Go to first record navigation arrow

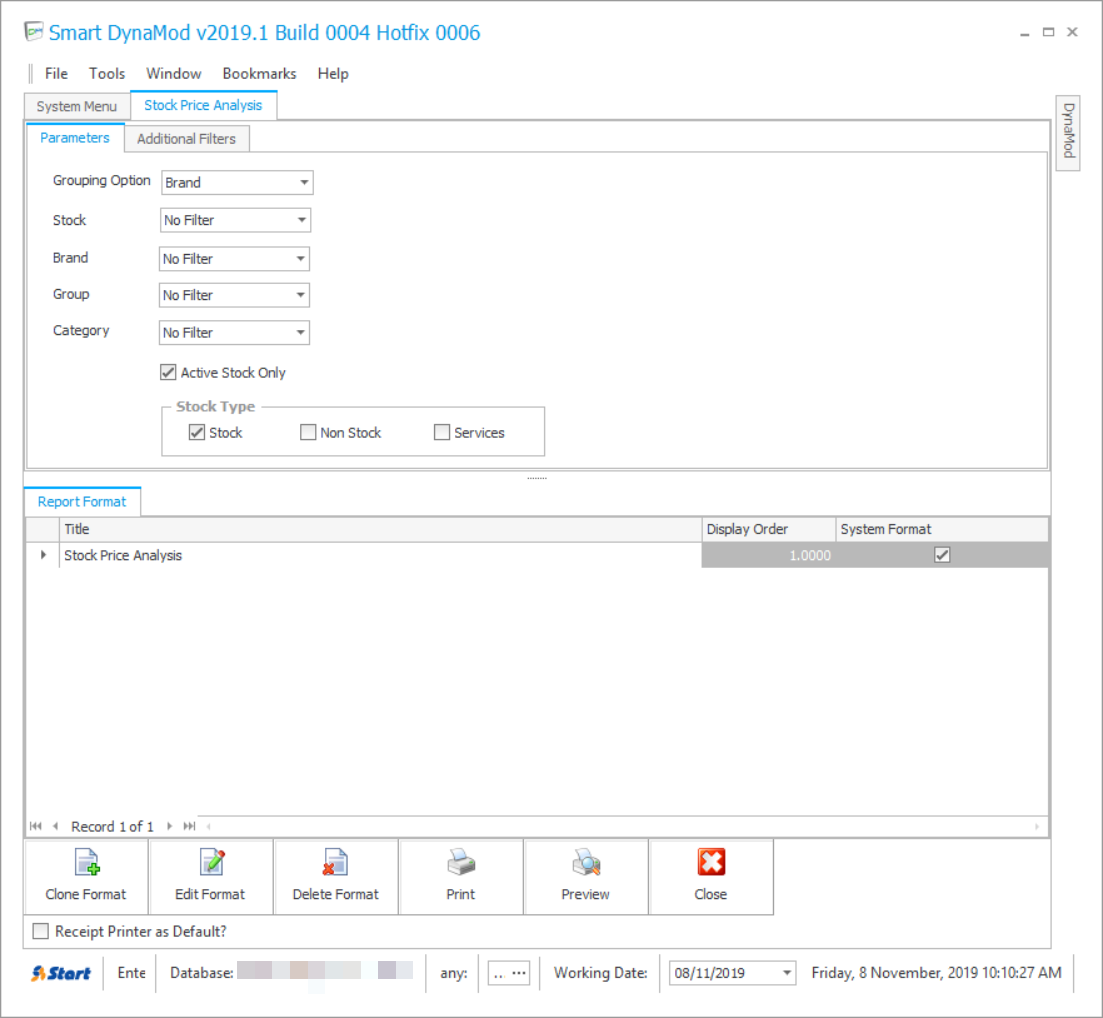pyautogui.click(x=36, y=826)
